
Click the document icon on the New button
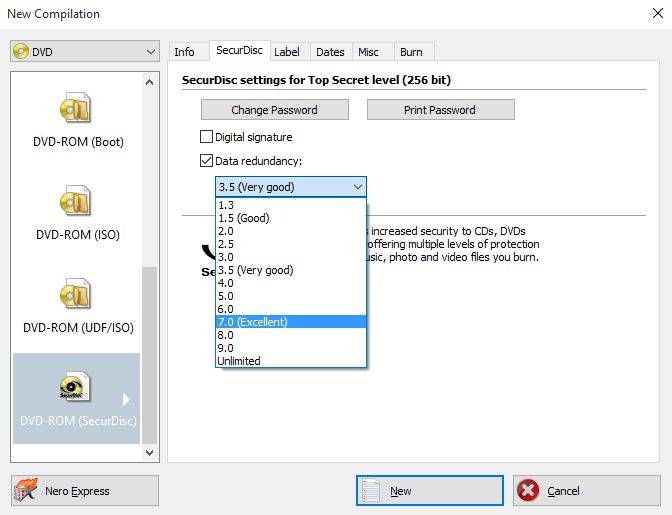tap(371, 491)
